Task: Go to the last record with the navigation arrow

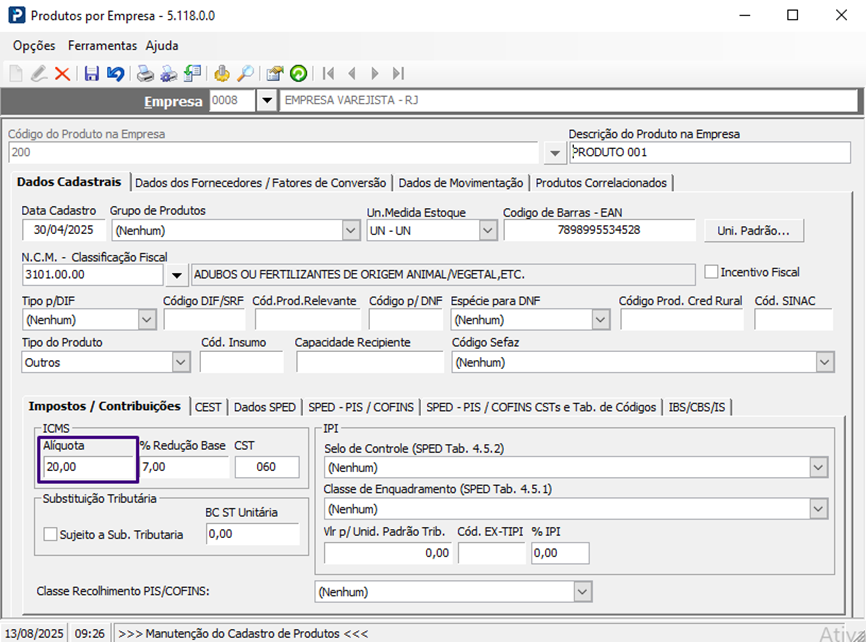Action: [x=399, y=73]
